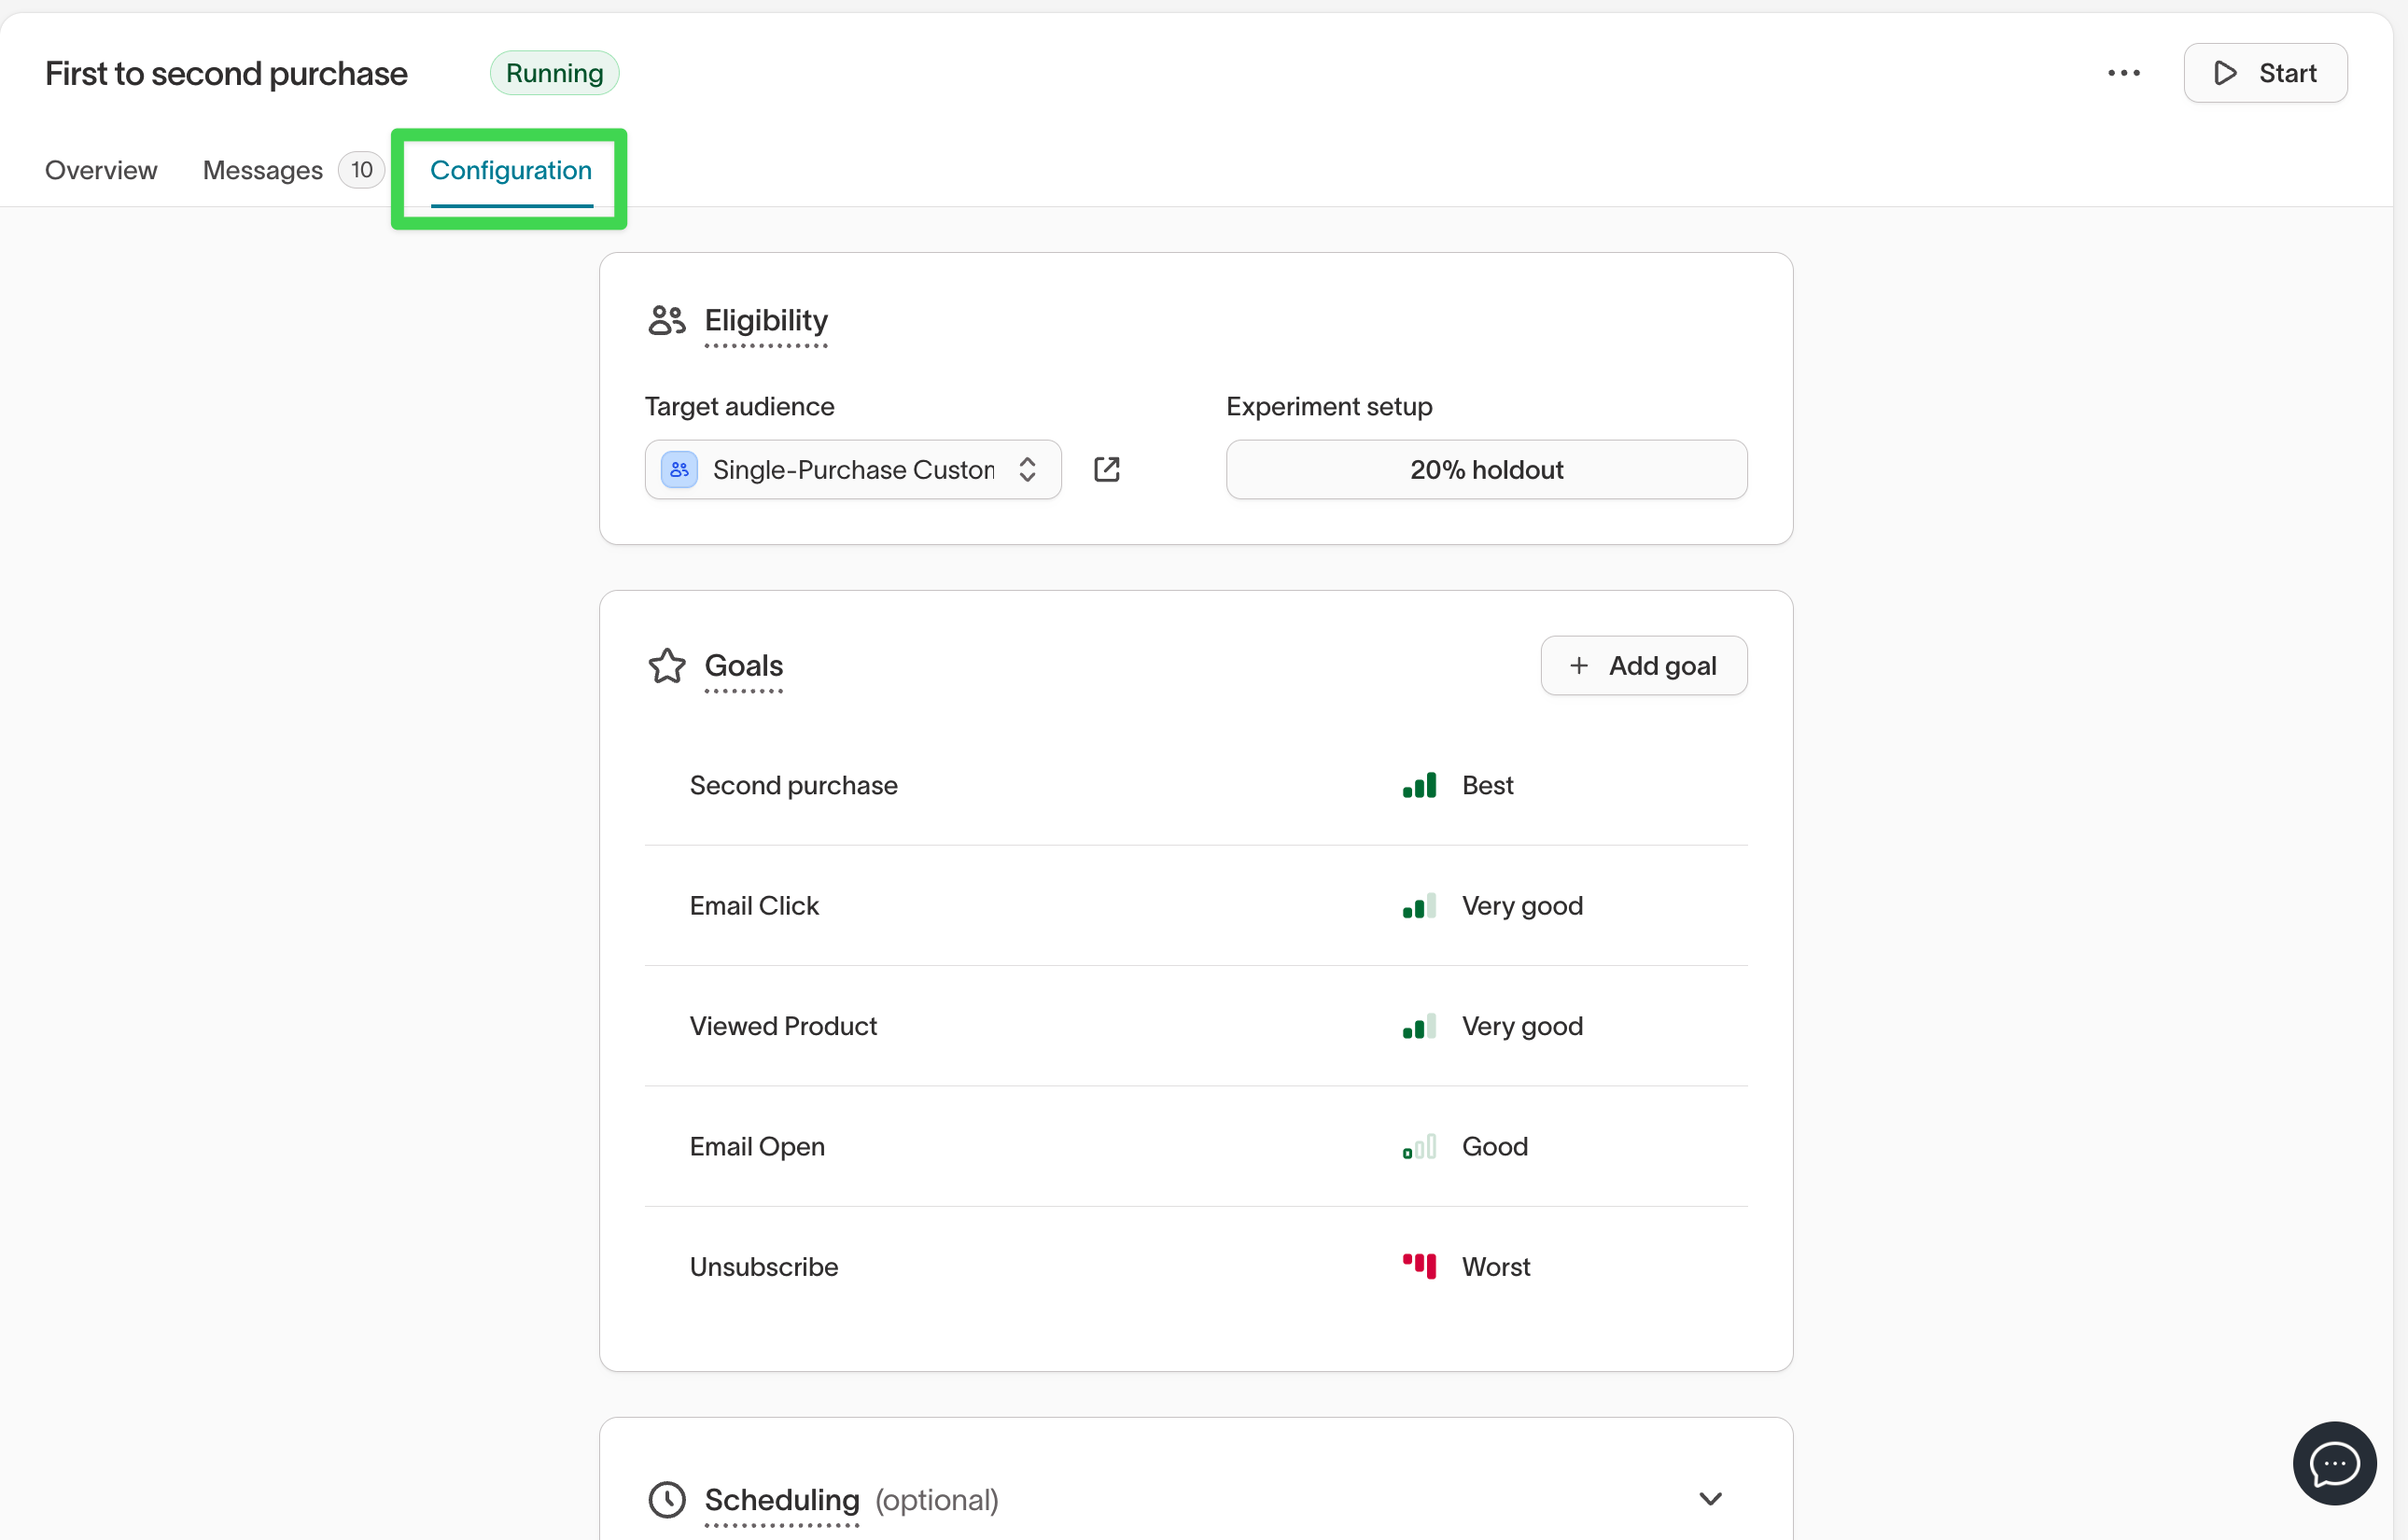The image size is (2408, 1540).
Task: Click the Experiment setup label
Action: click(1329, 407)
